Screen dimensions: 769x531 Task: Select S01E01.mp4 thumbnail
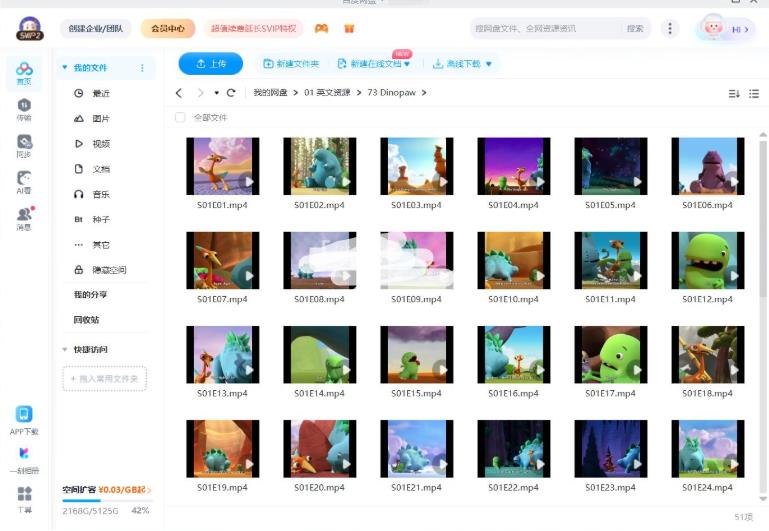coord(223,166)
